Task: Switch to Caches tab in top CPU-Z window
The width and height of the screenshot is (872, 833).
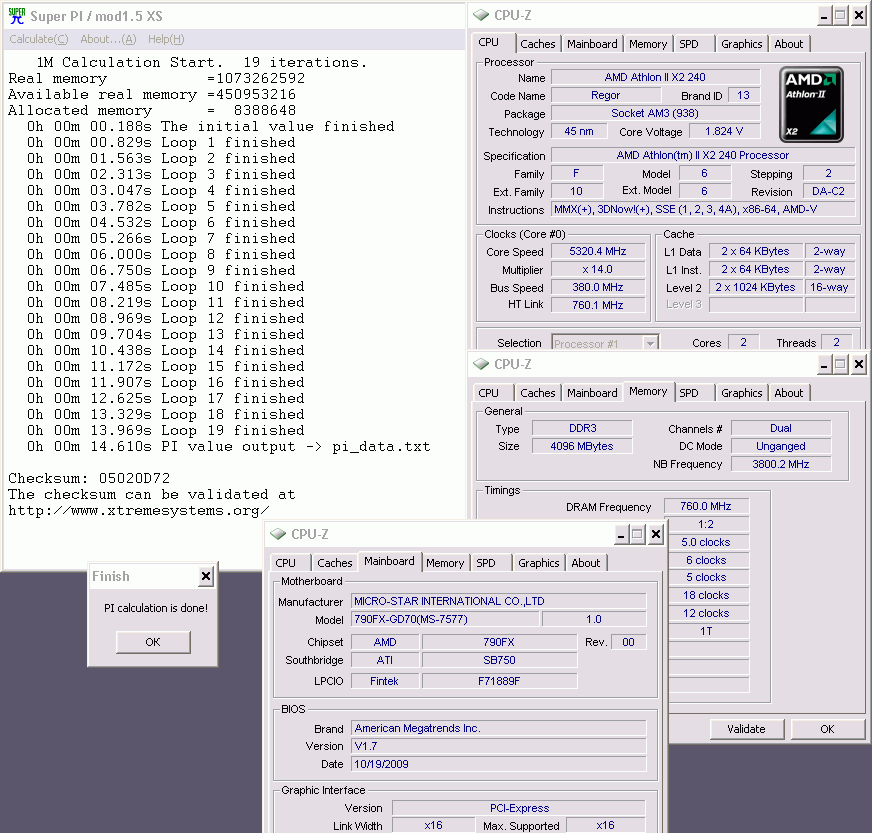Action: 537,44
